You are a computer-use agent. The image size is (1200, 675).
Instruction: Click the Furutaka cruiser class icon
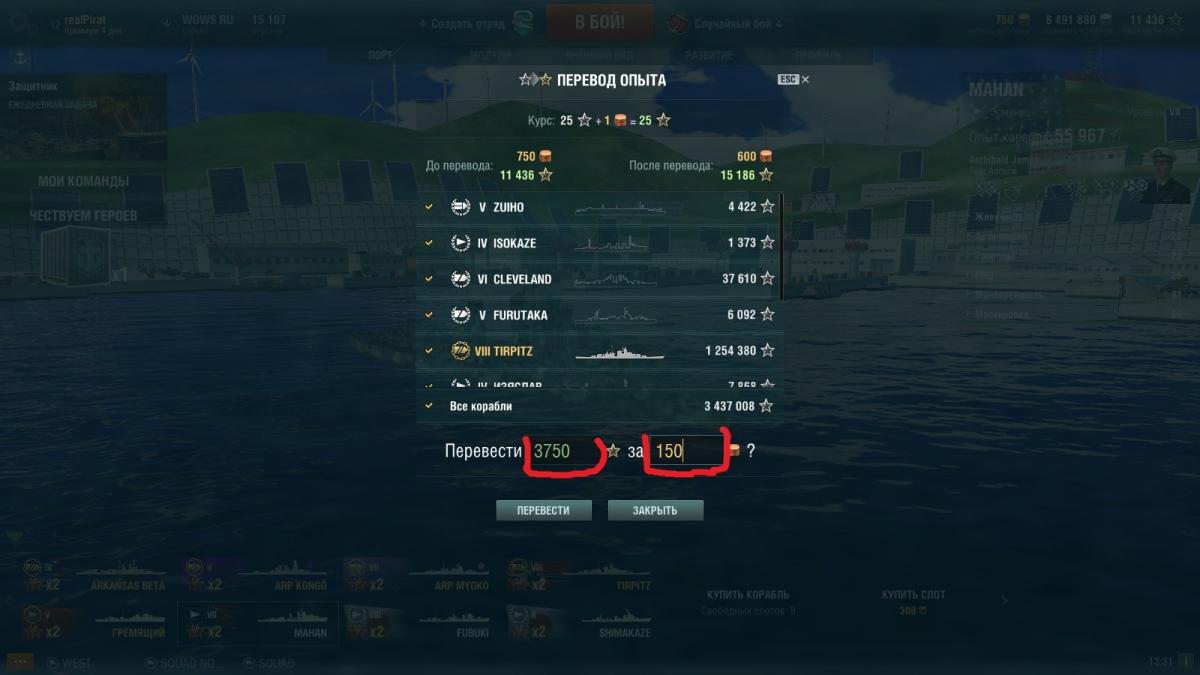click(461, 315)
